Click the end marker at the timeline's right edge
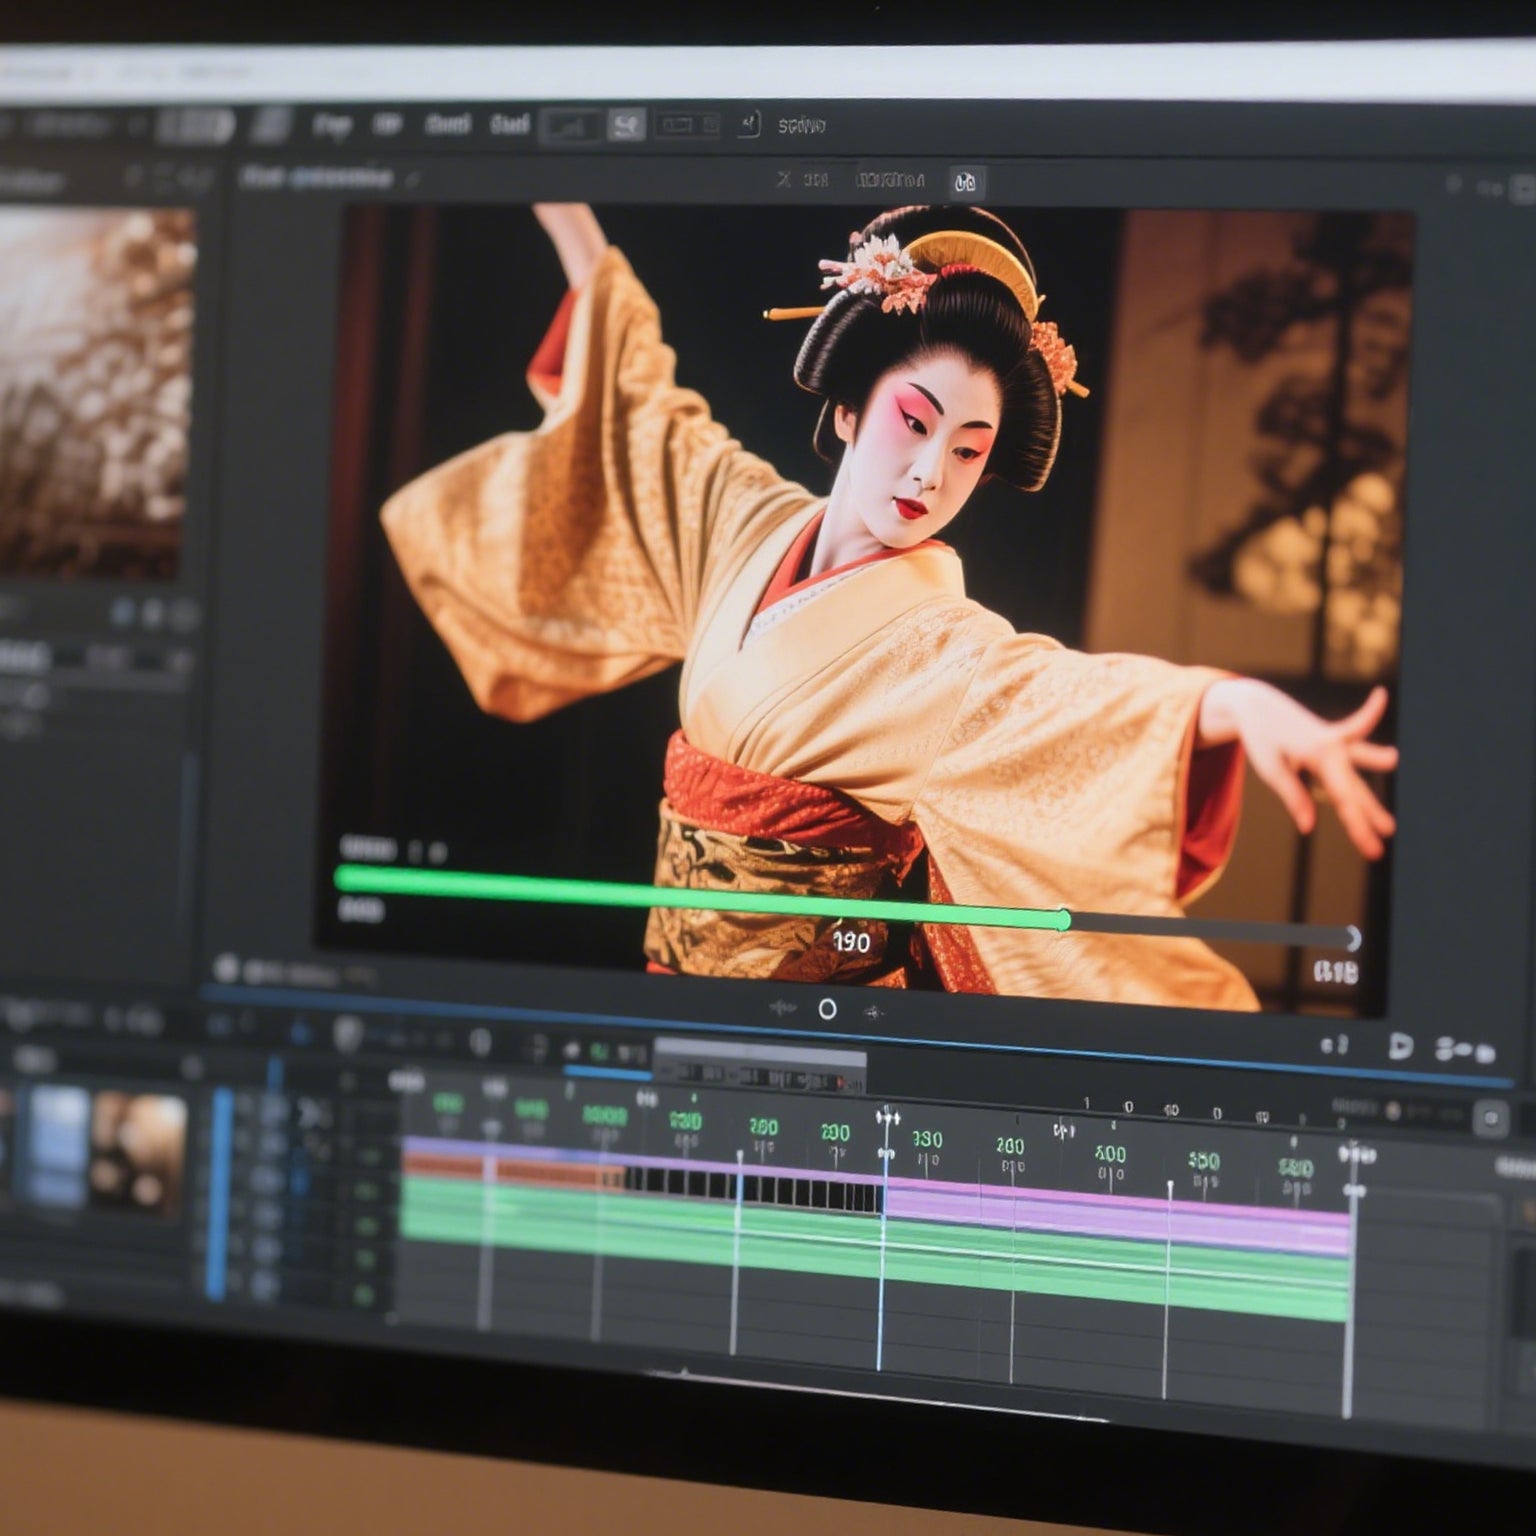This screenshot has width=1536, height=1536. (1355, 1157)
